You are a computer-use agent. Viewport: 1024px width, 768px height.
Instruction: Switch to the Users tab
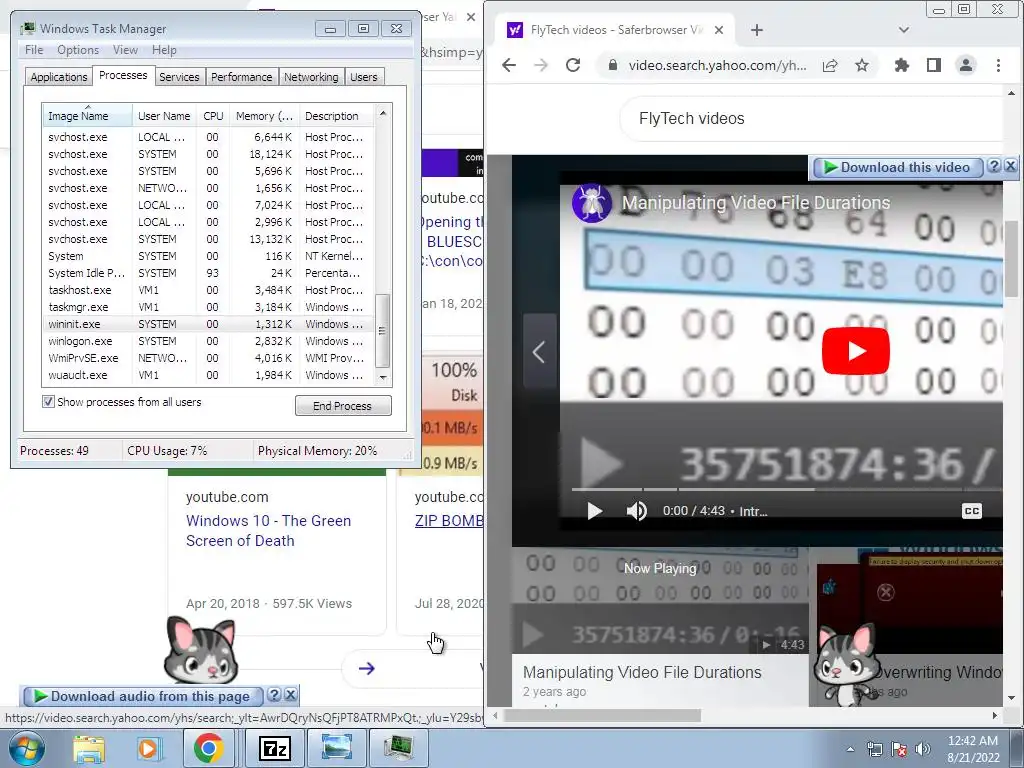point(363,77)
